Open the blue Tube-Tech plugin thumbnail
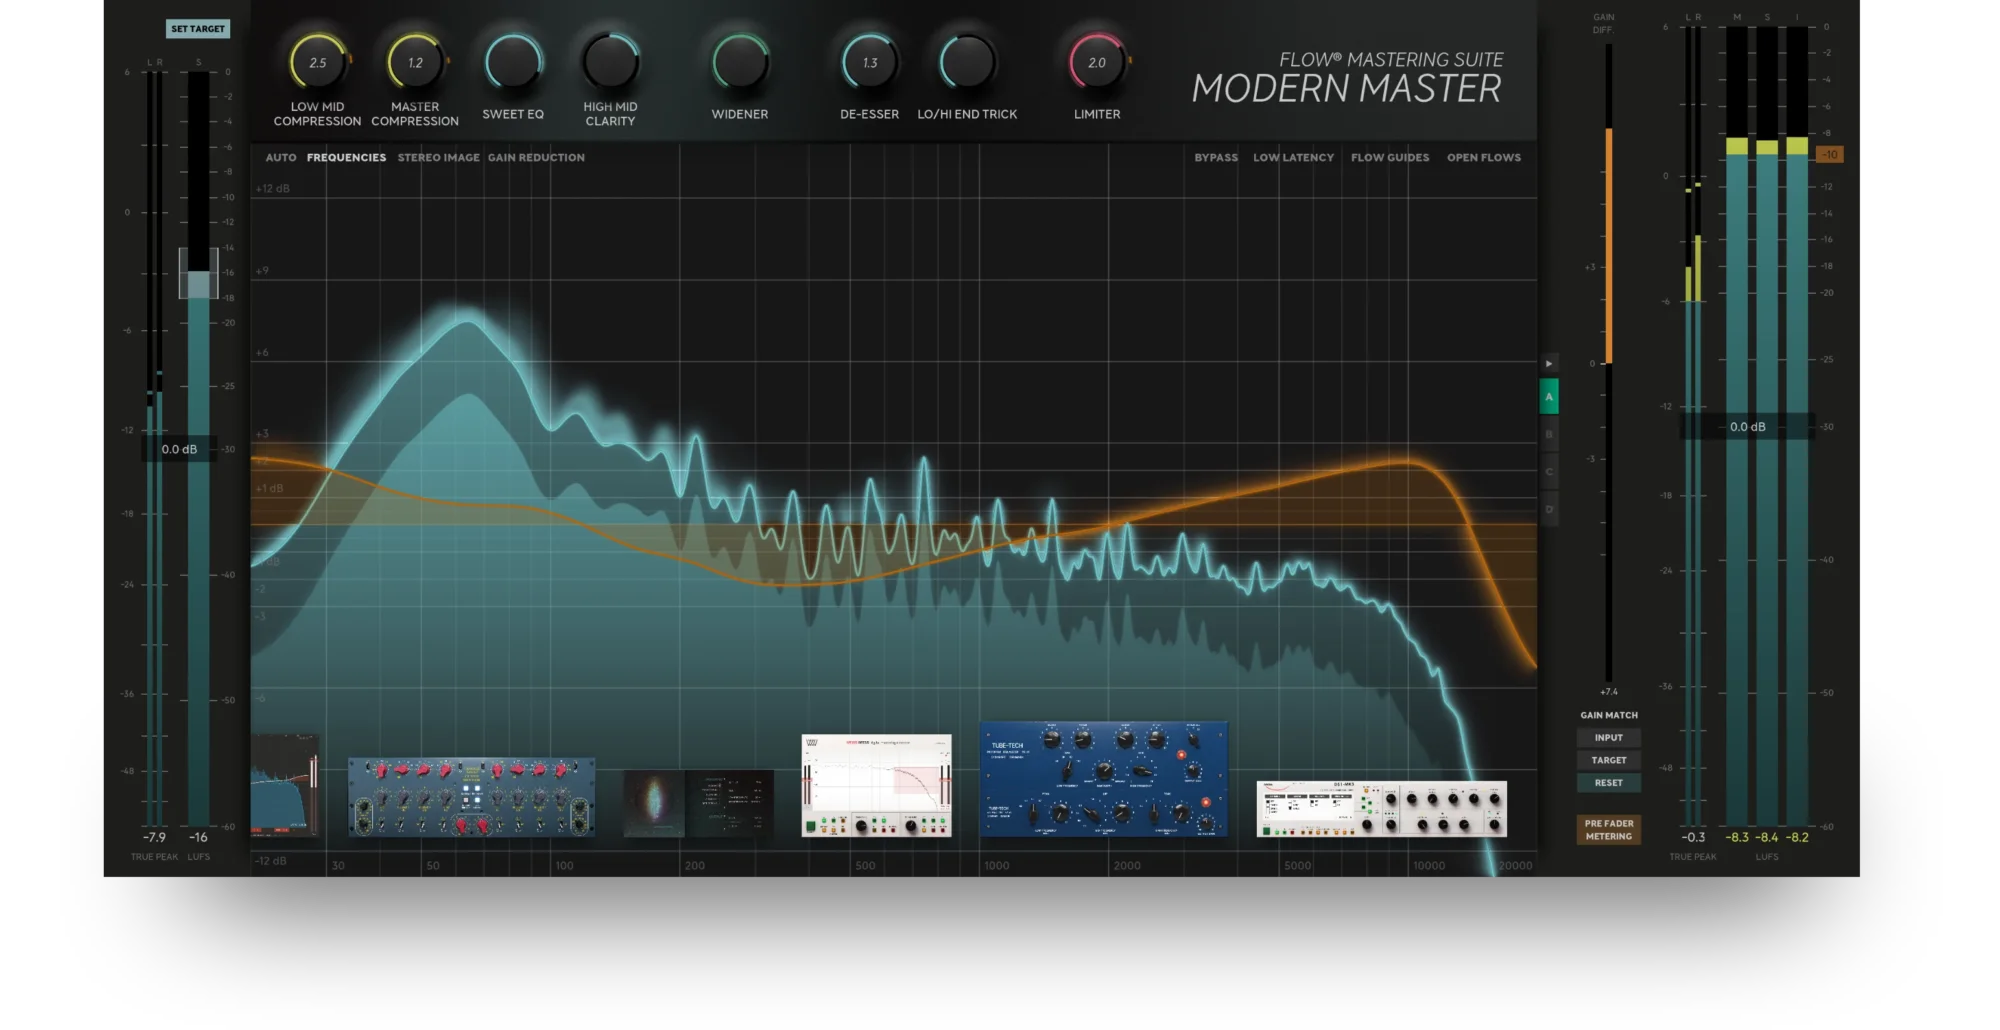Screen dimensions: 2000x1030 [x=1103, y=780]
